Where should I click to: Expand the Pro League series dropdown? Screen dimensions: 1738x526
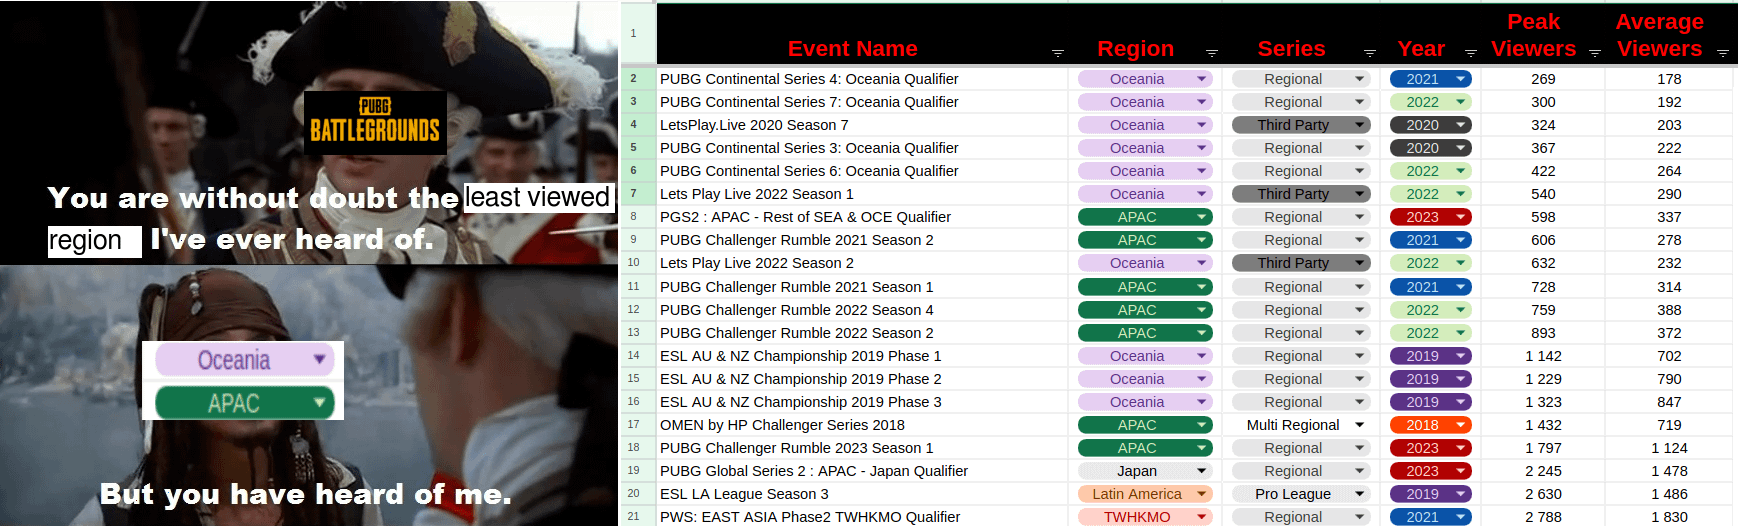(x=1359, y=494)
